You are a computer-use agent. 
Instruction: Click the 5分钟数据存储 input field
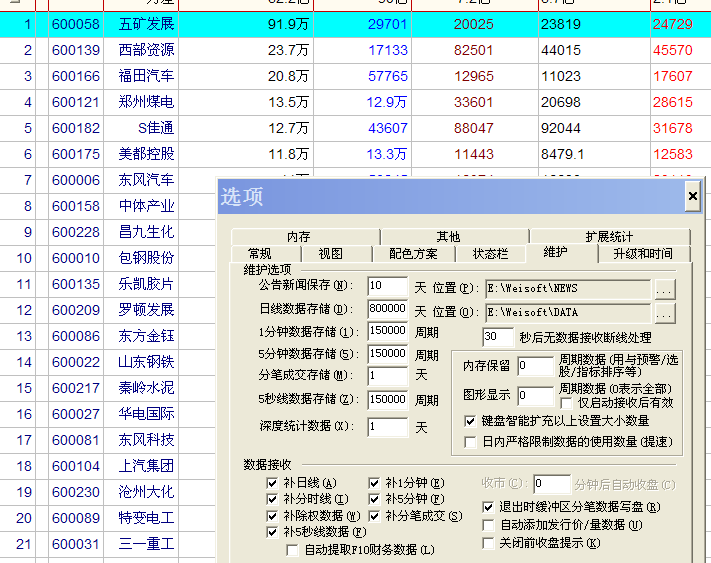point(388,354)
